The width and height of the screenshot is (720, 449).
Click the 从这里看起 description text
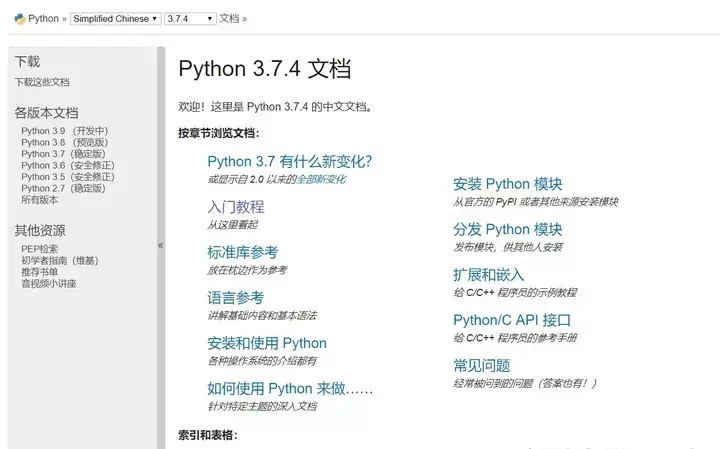[x=232, y=224]
